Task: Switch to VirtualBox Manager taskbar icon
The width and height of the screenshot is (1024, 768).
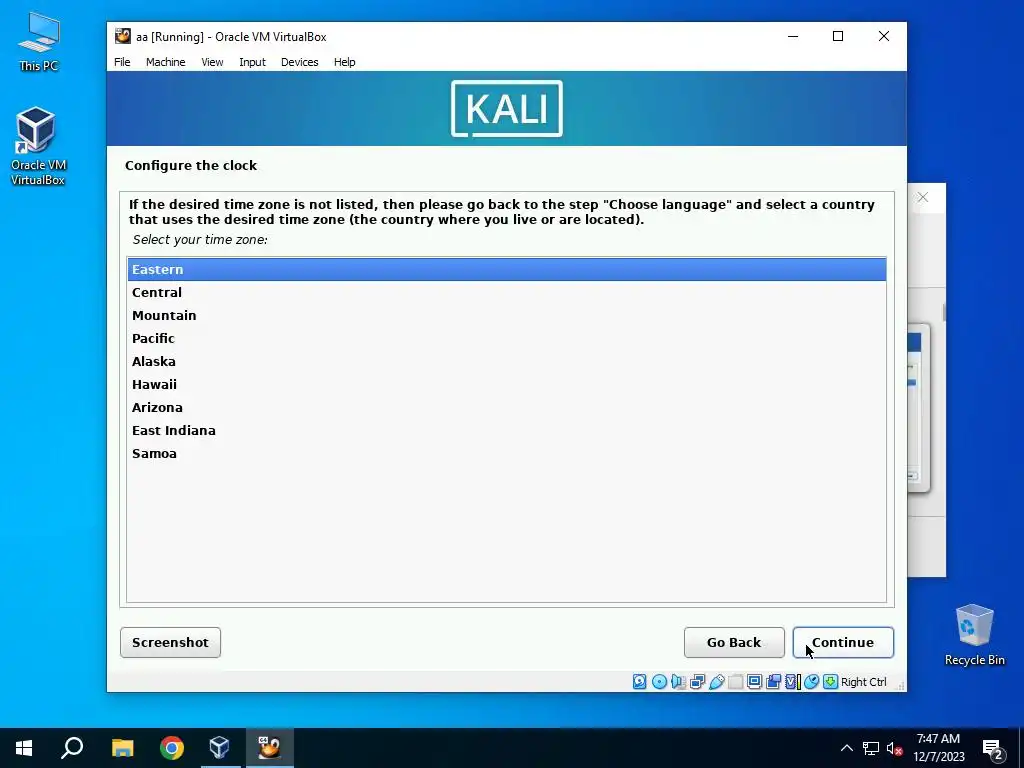Action: (x=219, y=748)
